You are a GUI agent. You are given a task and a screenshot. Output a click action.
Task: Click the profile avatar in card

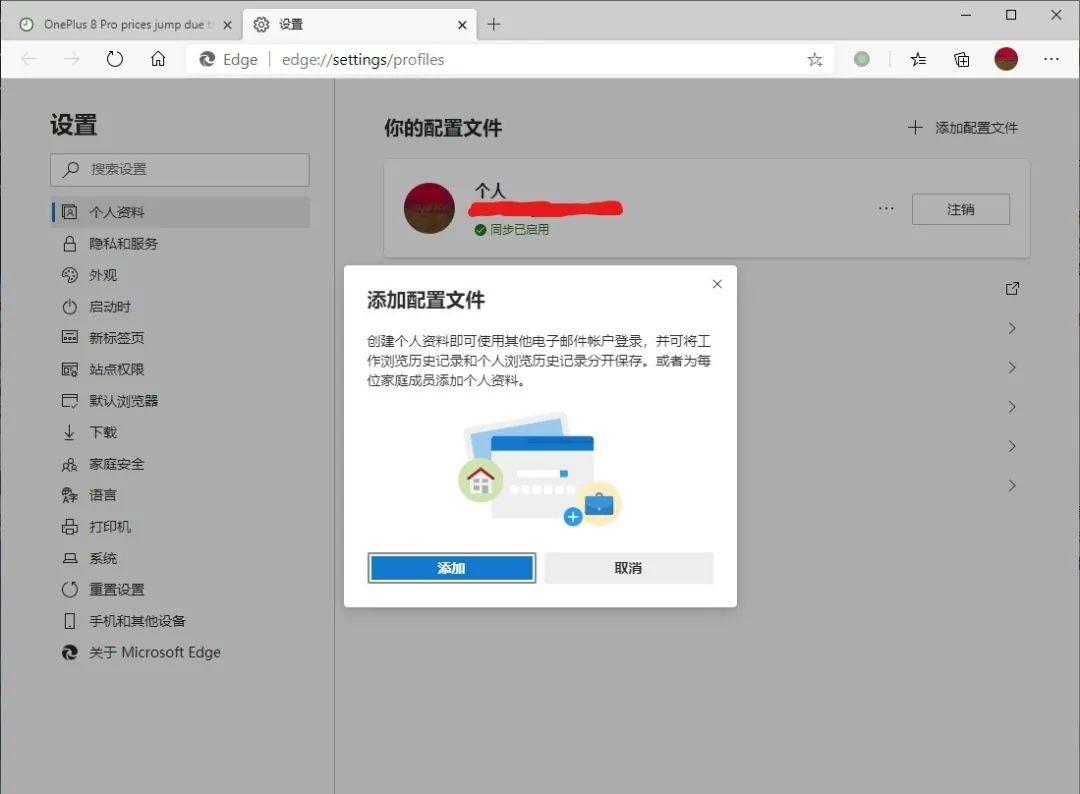pyautogui.click(x=429, y=208)
